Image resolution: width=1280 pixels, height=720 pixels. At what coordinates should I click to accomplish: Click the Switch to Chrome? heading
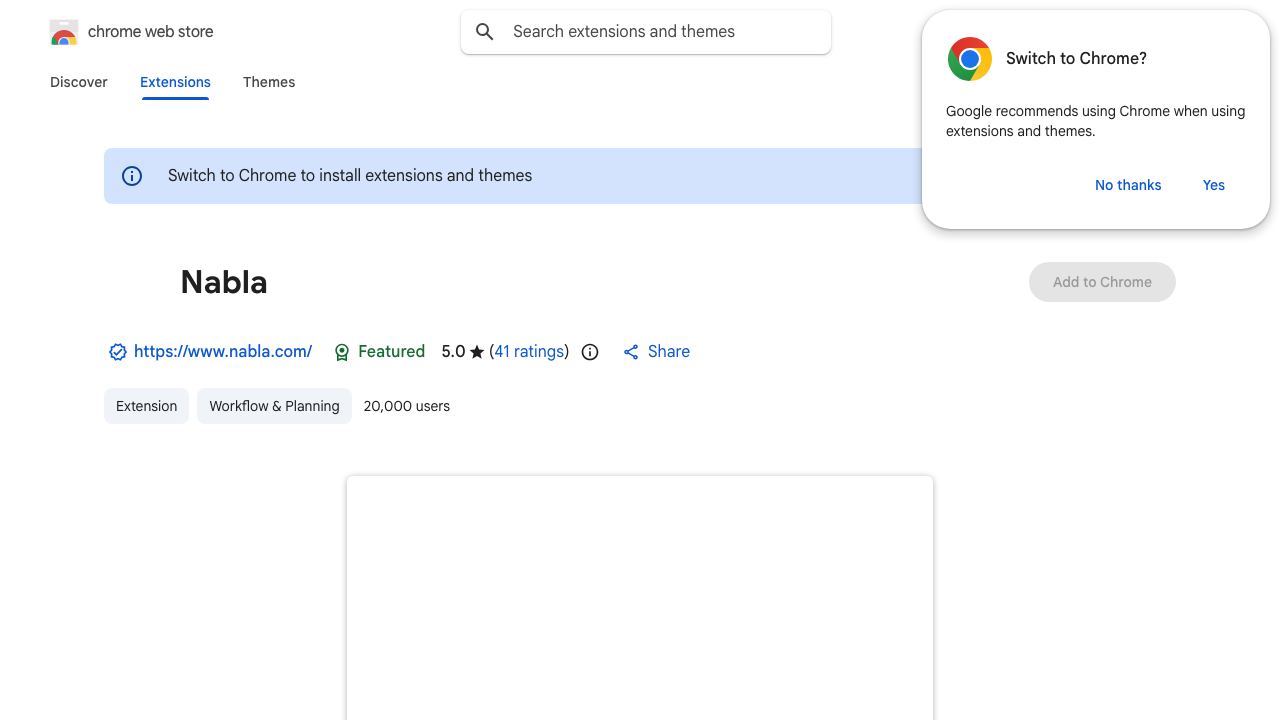tap(1076, 59)
